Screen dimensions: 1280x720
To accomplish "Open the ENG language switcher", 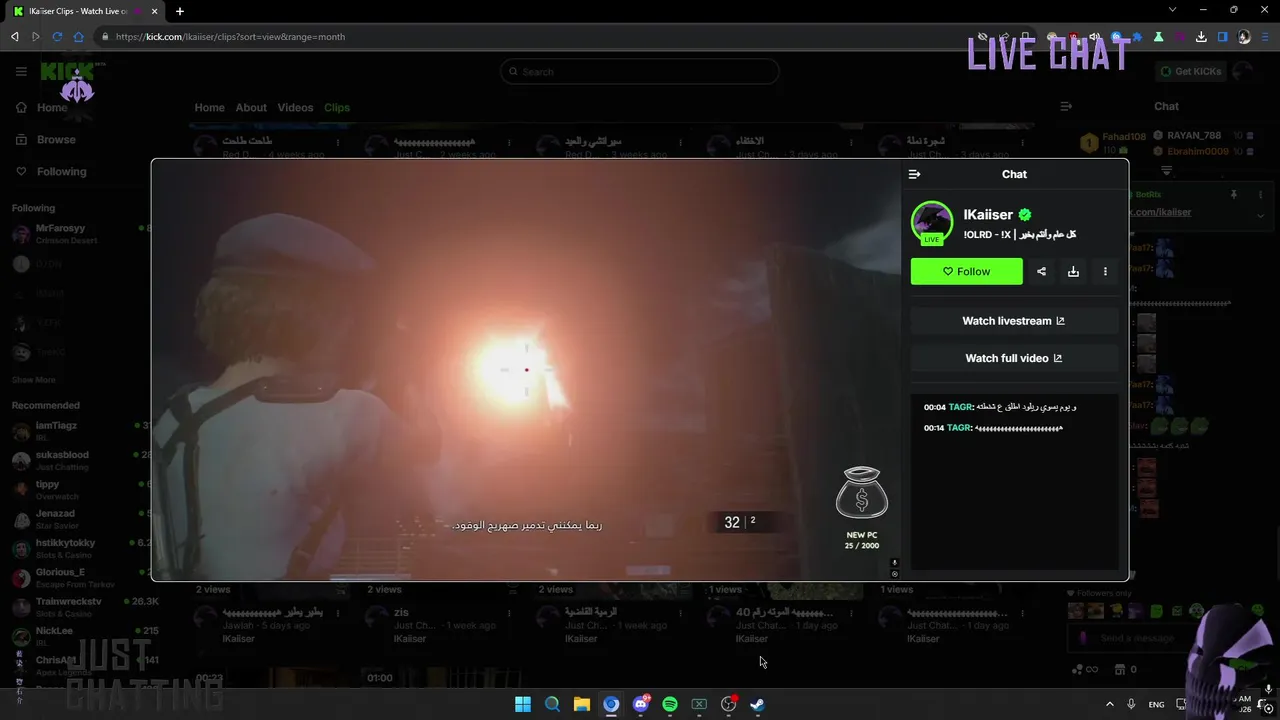I will tap(1156, 704).
